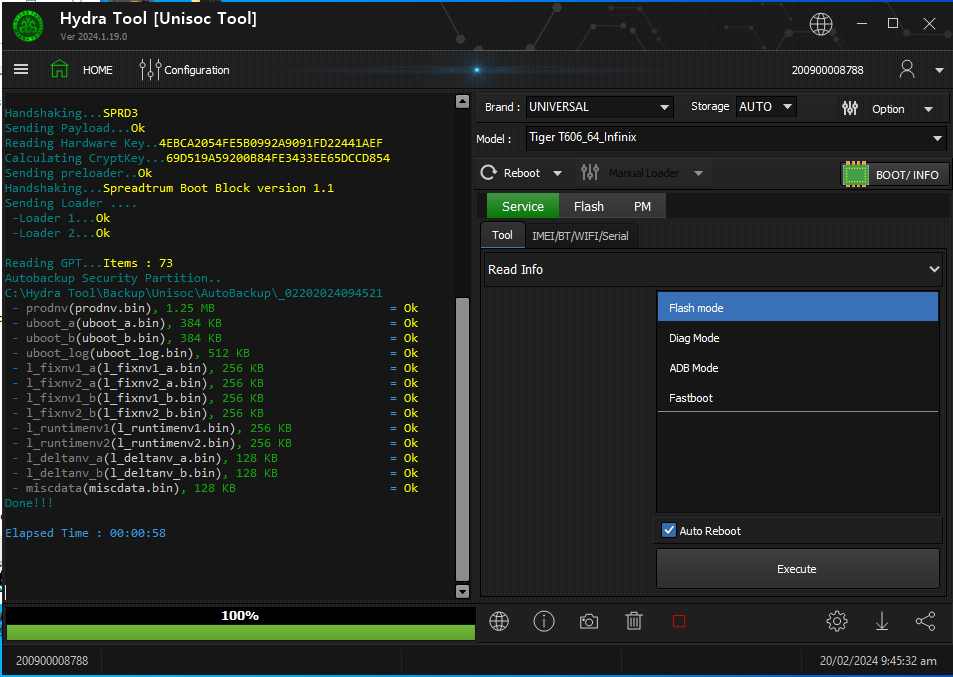The height and width of the screenshot is (677, 953).
Task: Switch to the Service tab
Action: click(523, 206)
